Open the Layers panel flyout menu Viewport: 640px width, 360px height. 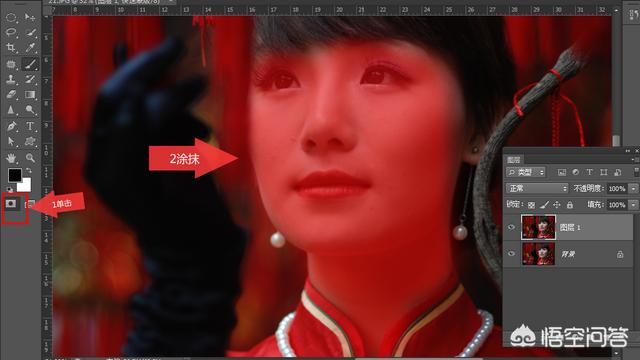(635, 159)
